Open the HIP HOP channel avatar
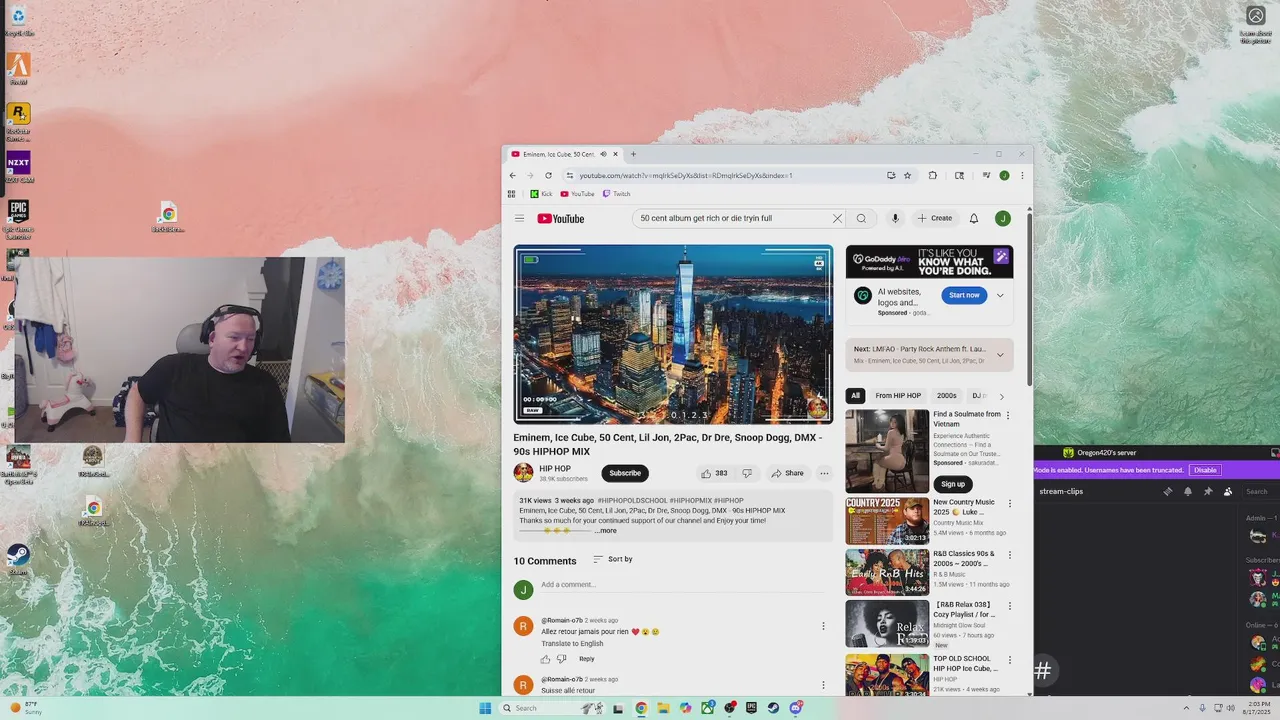Screen dimensions: 1280x720 (523, 473)
